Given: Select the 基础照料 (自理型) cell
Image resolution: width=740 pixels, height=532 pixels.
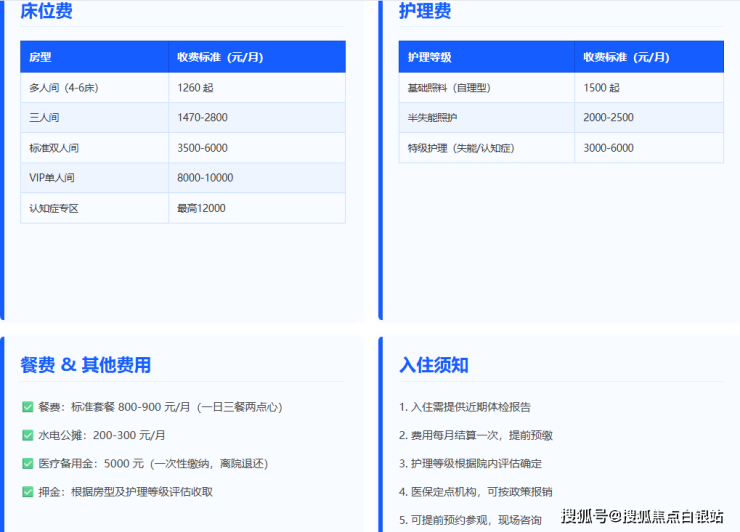Looking at the screenshot, I should (x=487, y=88).
